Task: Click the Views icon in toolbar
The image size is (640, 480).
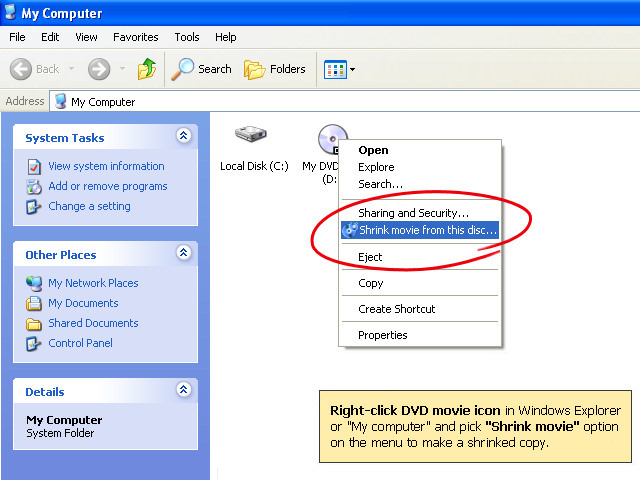Action: click(335, 69)
